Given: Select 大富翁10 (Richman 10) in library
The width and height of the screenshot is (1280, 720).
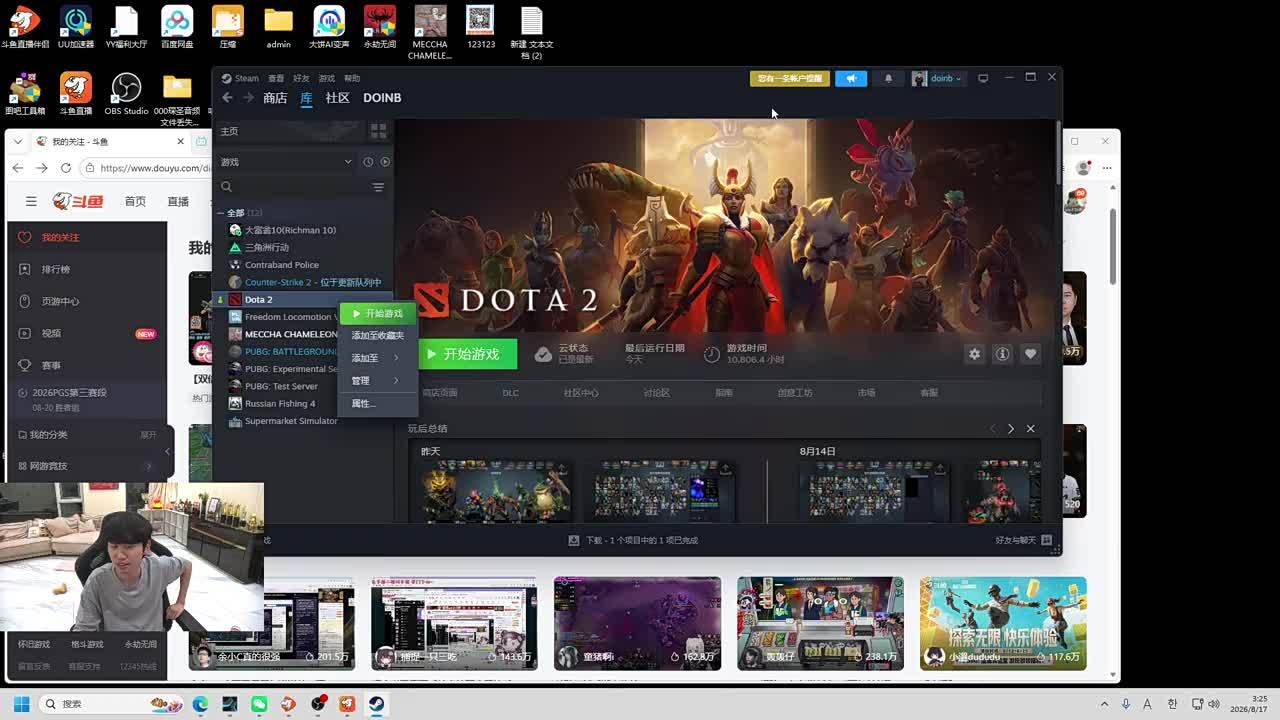Looking at the screenshot, I should pos(290,230).
